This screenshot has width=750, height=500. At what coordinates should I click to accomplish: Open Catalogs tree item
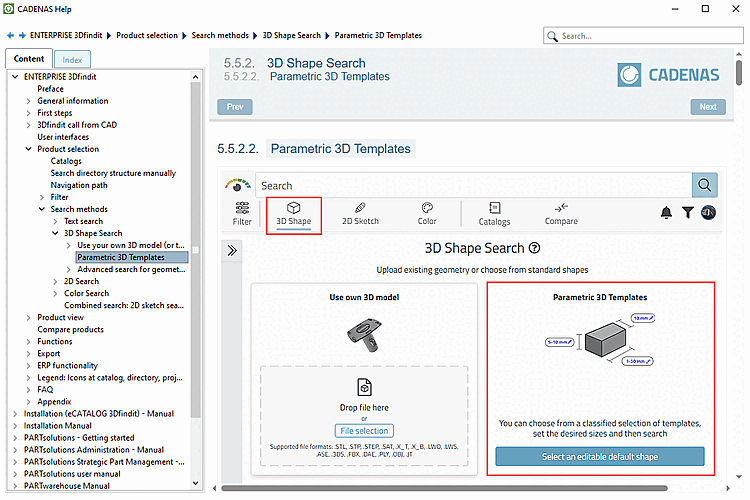point(66,161)
